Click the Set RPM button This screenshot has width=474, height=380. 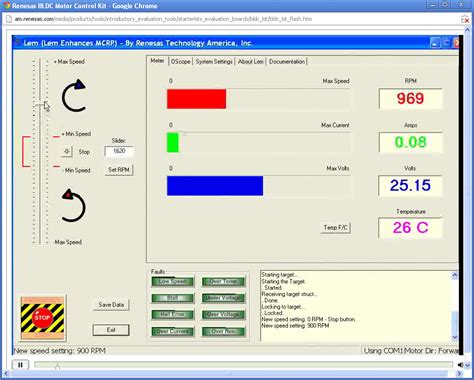(119, 170)
